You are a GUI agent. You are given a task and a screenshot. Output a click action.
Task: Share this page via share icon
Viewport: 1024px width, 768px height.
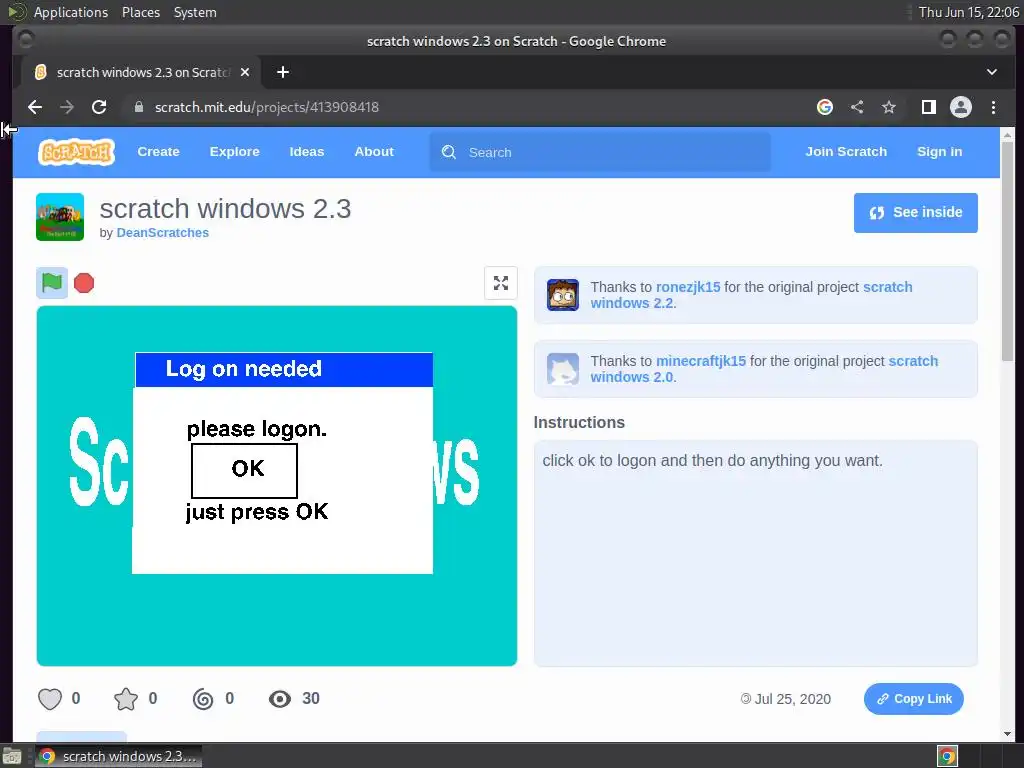tap(857, 107)
